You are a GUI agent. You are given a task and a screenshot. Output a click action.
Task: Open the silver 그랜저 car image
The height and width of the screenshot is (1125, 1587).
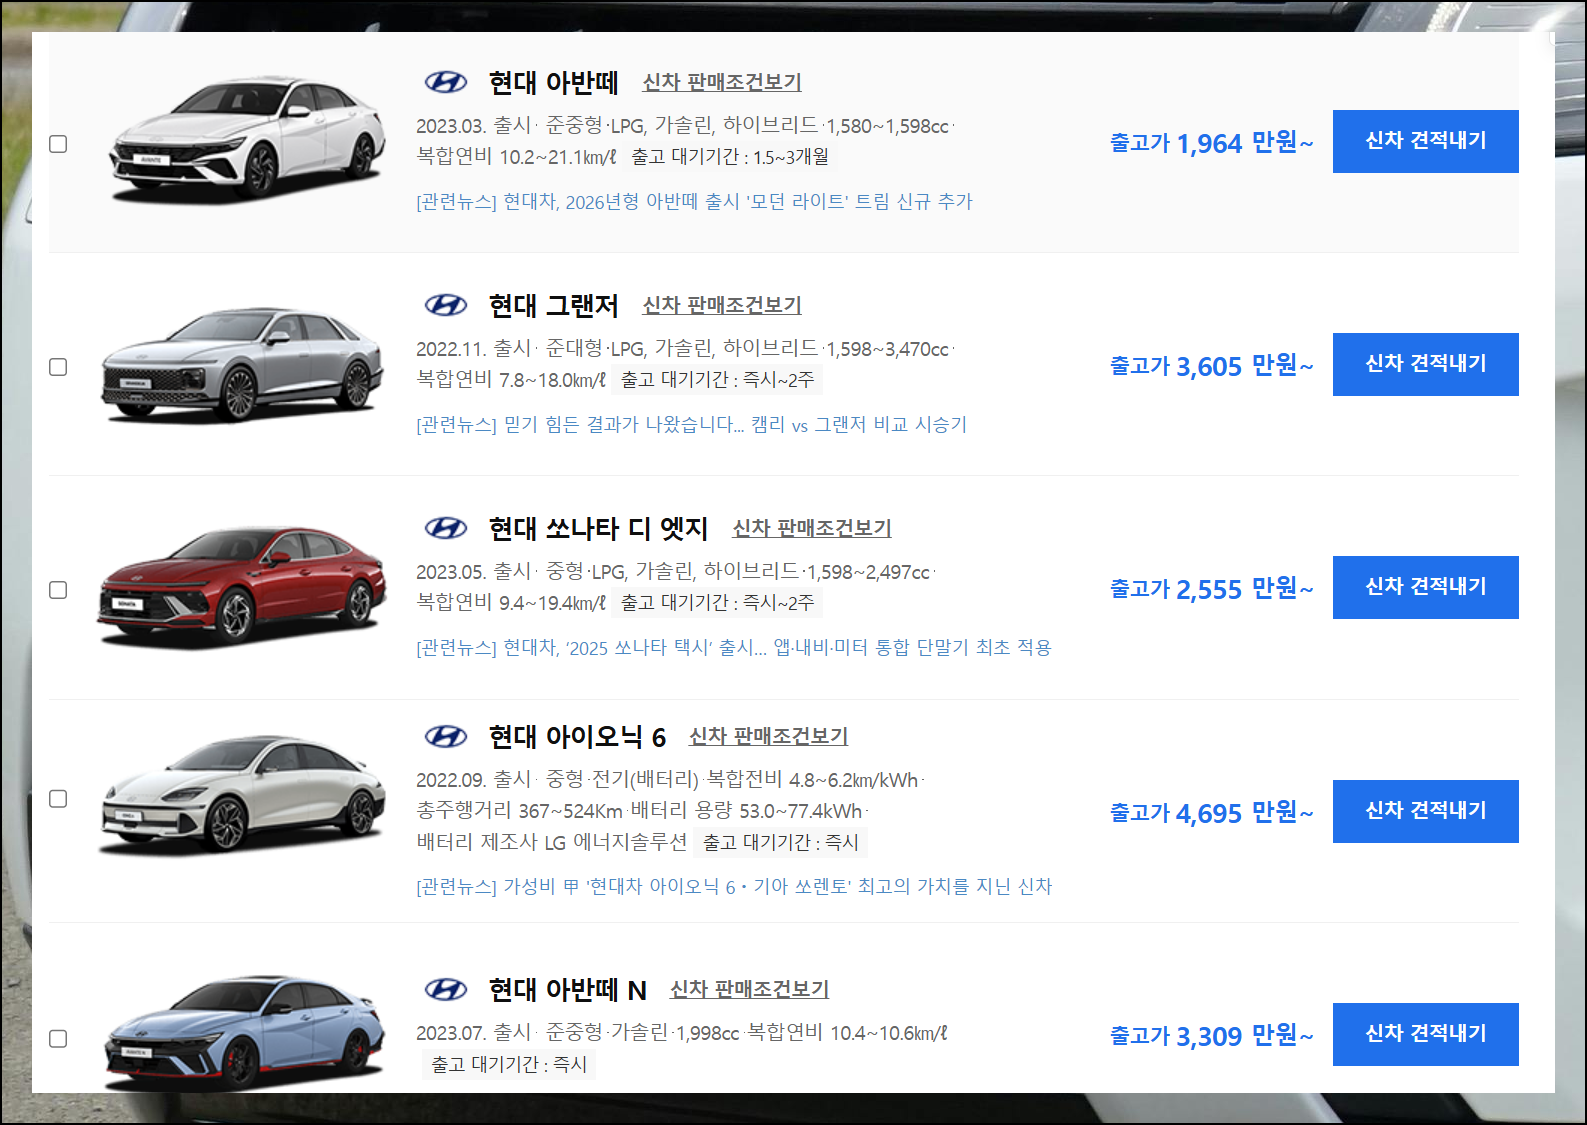242,364
